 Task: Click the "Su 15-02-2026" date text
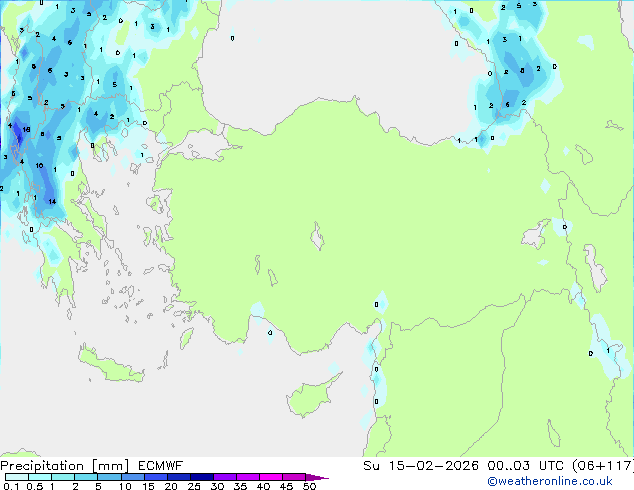[x=421, y=466]
